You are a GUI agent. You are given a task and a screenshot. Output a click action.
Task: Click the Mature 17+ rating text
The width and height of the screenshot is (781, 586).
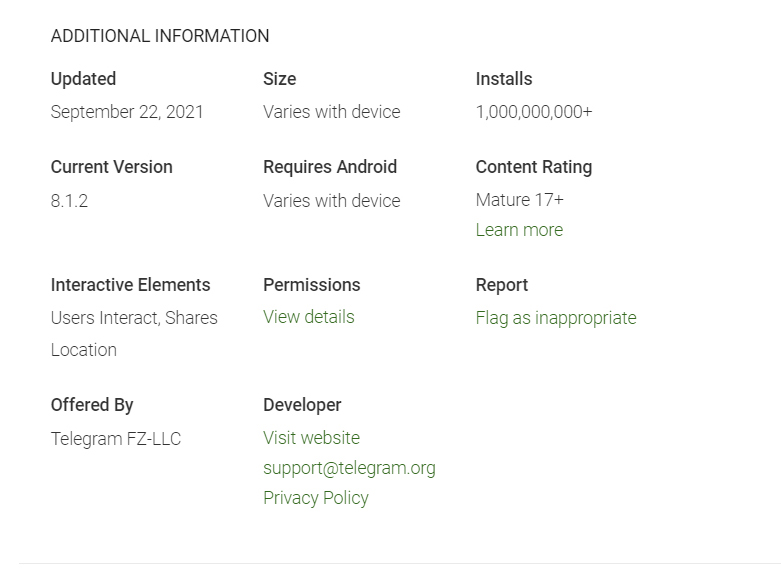[519, 200]
